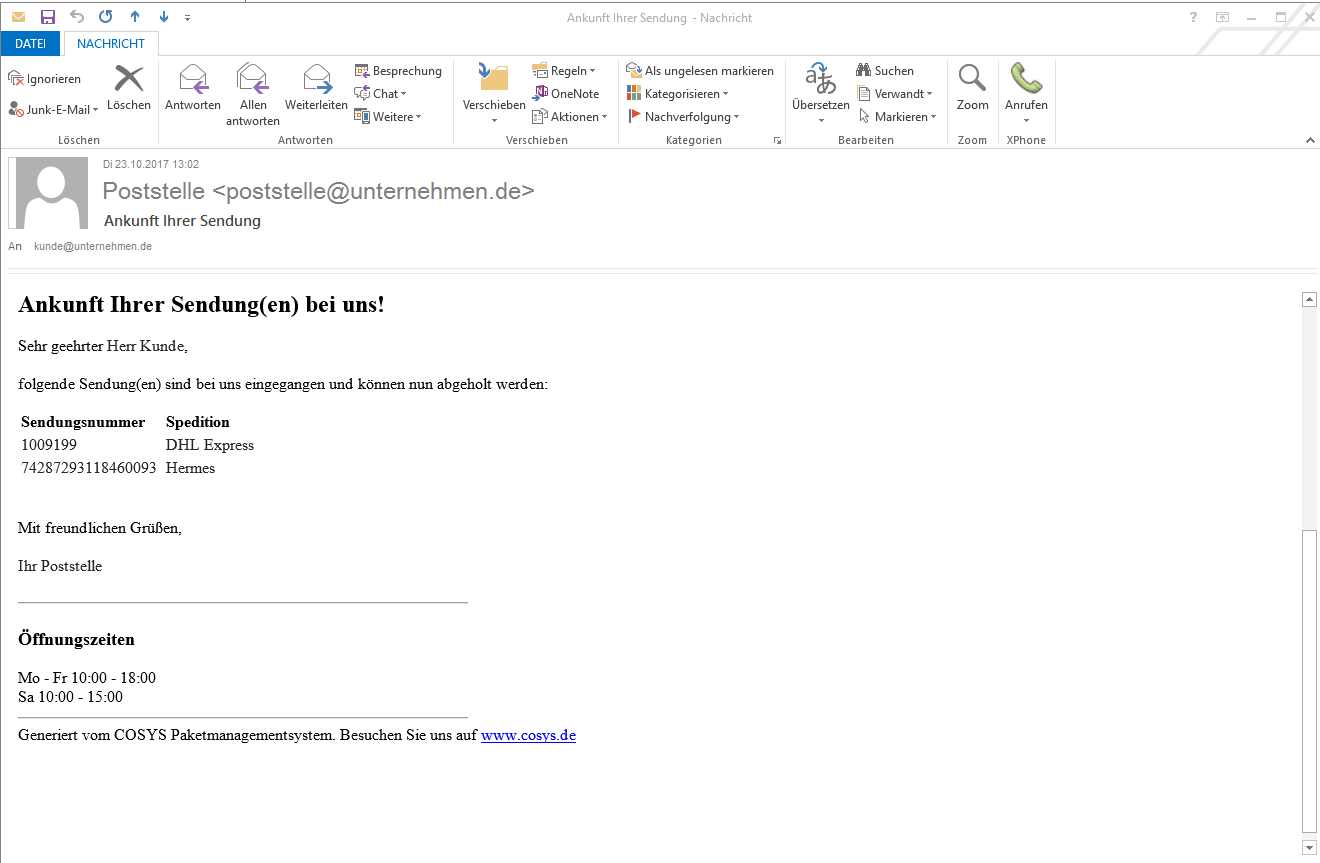Open the DATEI tab

pos(30,44)
